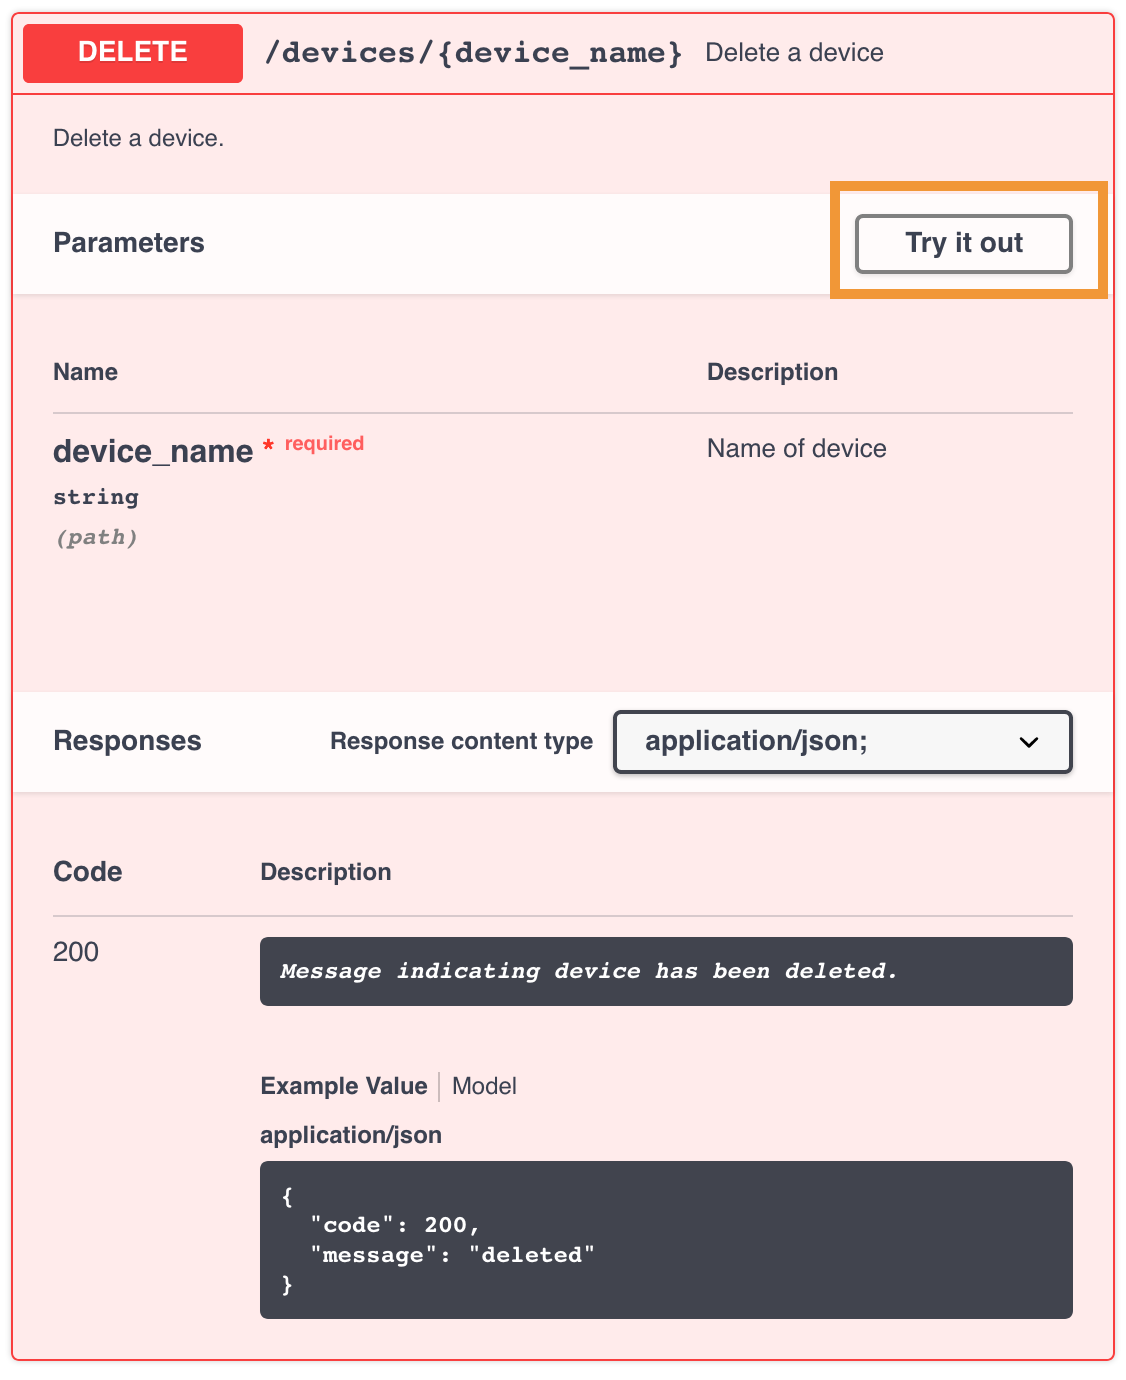The height and width of the screenshot is (1380, 1126).
Task: Click the device_name parameter name
Action: [153, 451]
